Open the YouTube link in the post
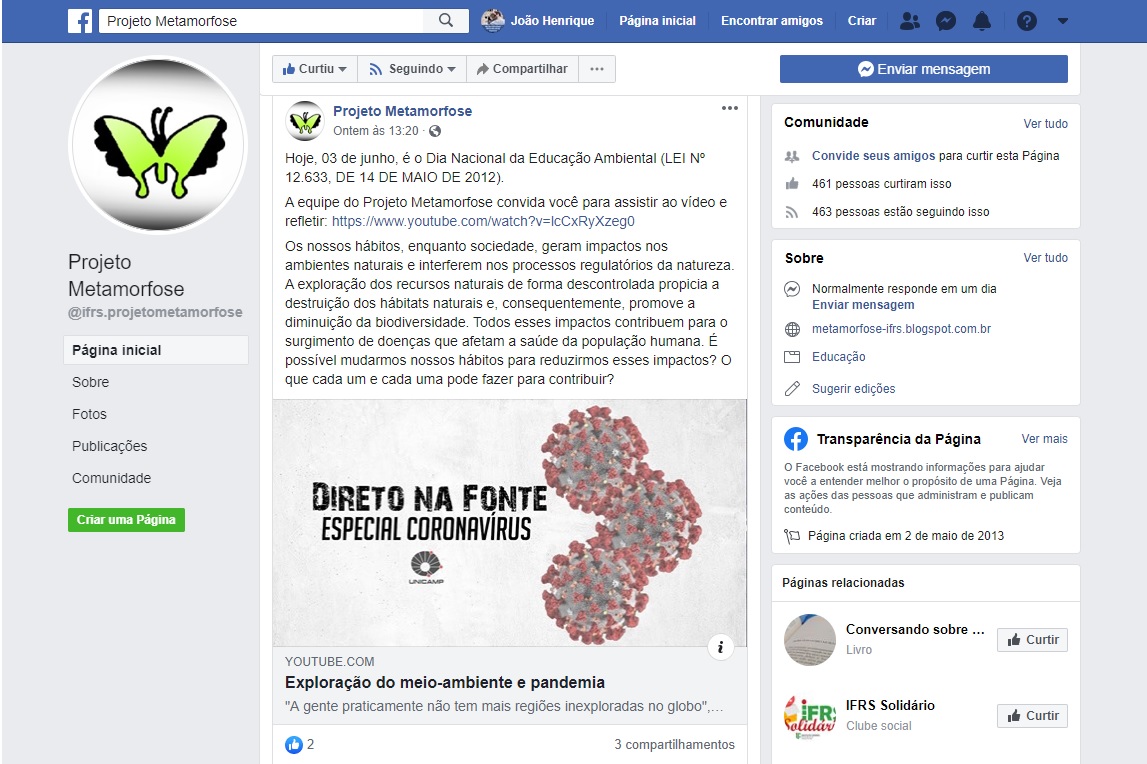This screenshot has width=1147, height=764. click(x=483, y=221)
